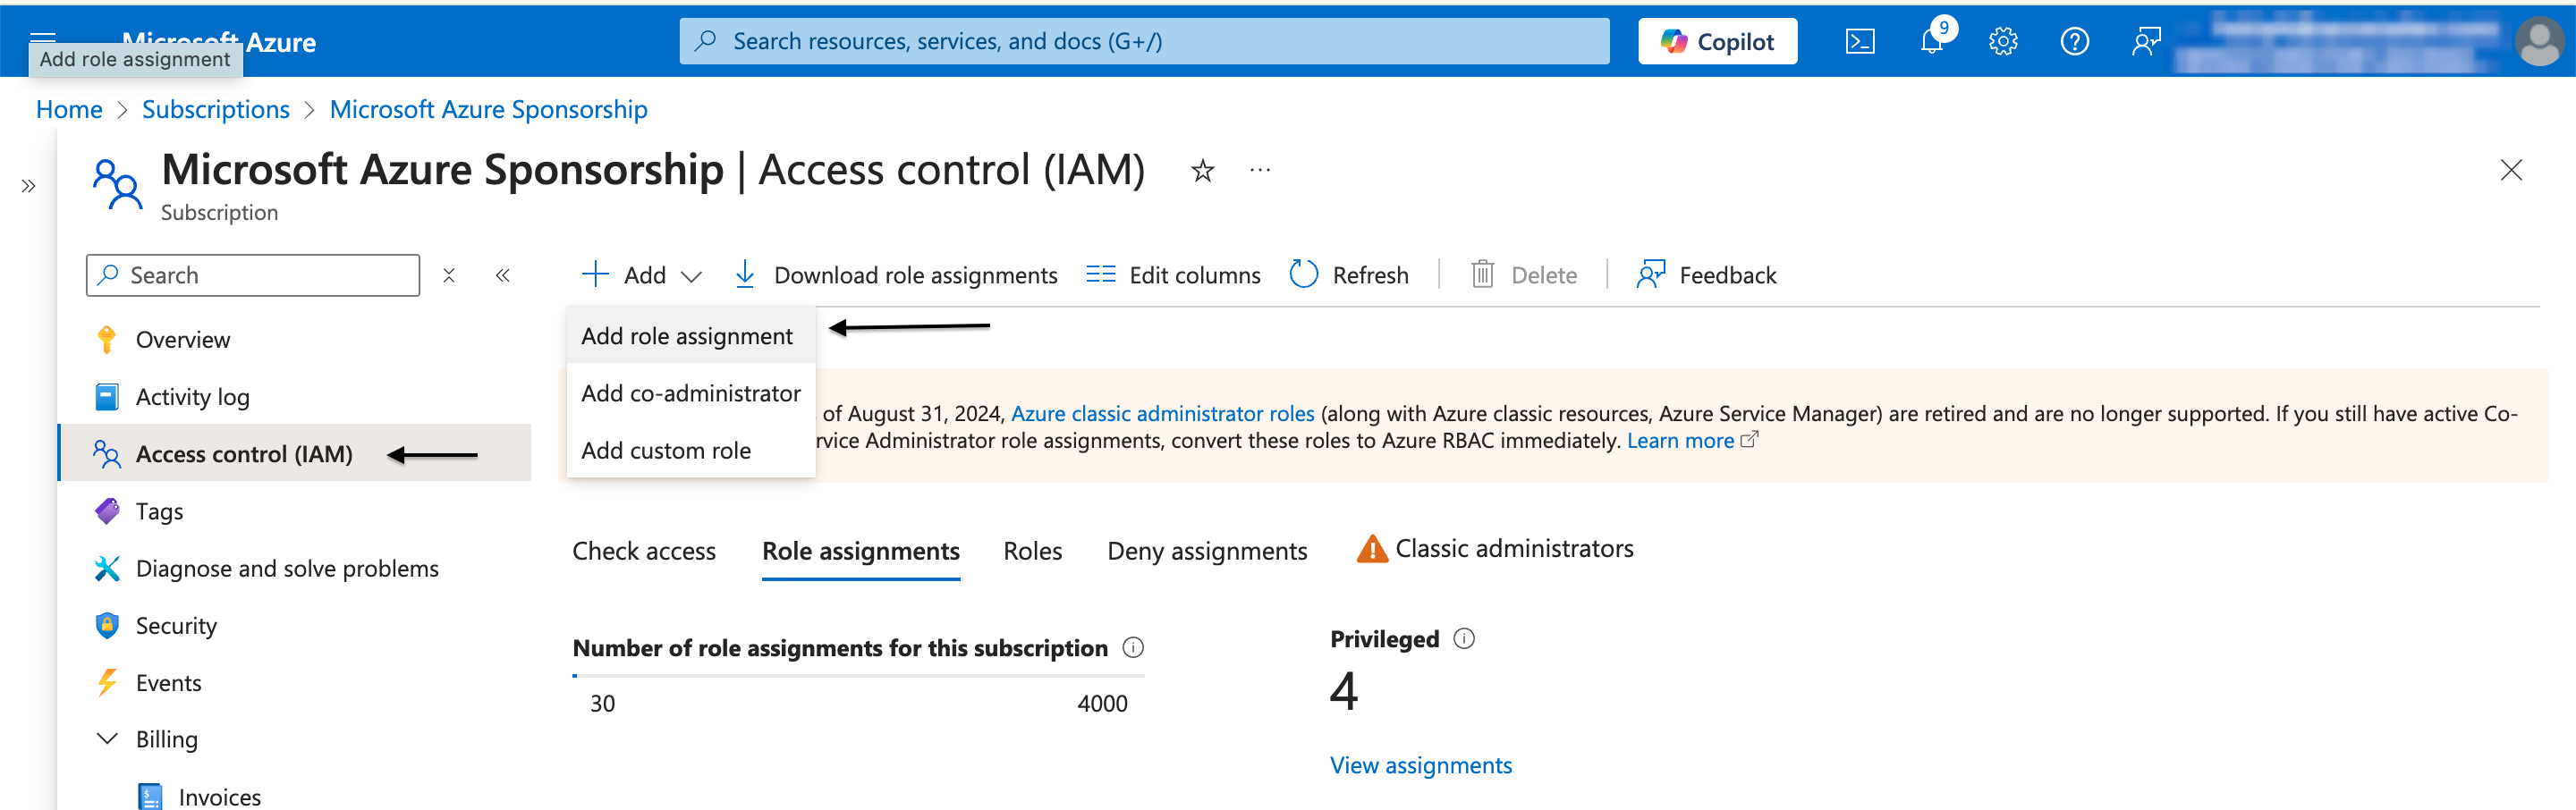2576x810 pixels.
Task: Expand the collapsed portal sidebar chevrons
Action: point(28,186)
